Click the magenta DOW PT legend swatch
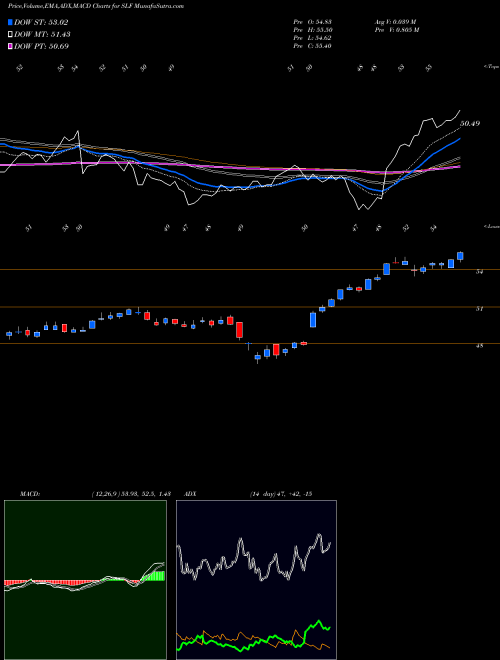This screenshot has width=500, height=660. tap(10, 46)
